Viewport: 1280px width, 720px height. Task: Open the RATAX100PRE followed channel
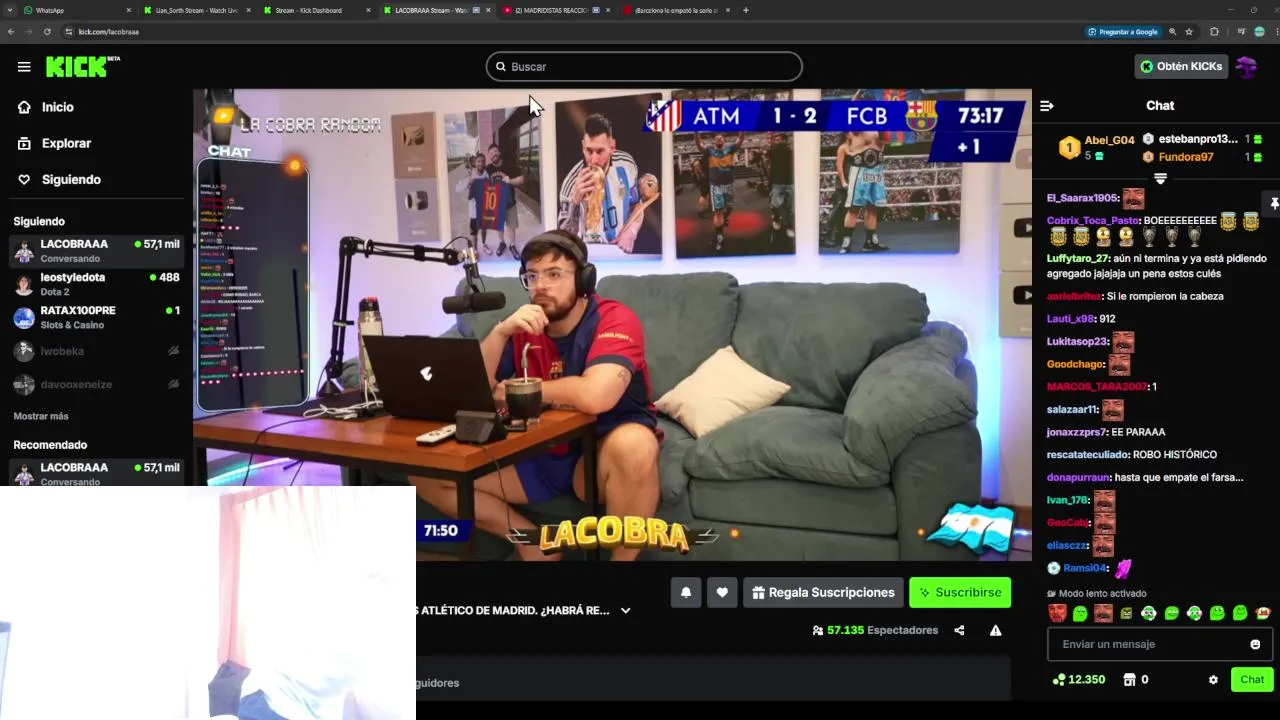pos(96,317)
